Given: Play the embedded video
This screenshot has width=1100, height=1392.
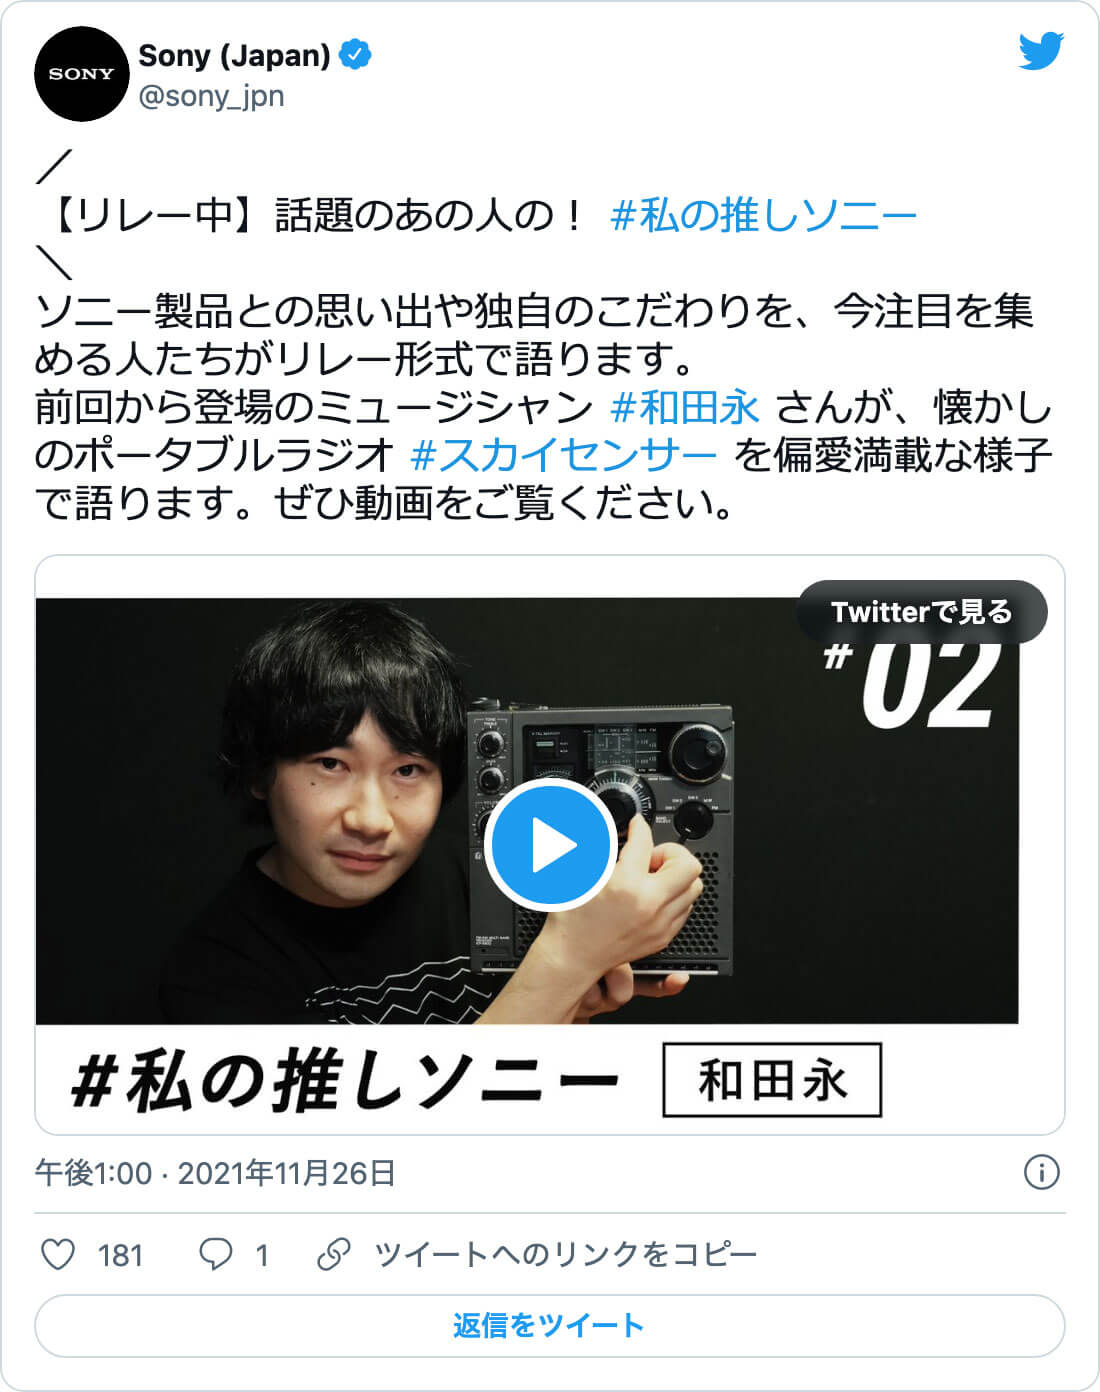Looking at the screenshot, I should point(549,846).
